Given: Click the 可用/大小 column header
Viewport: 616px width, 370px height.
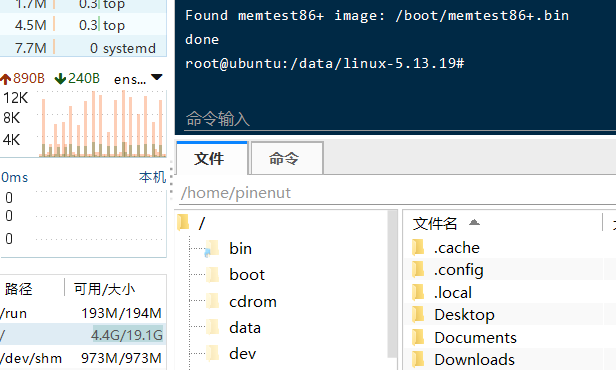Looking at the screenshot, I should [104, 289].
